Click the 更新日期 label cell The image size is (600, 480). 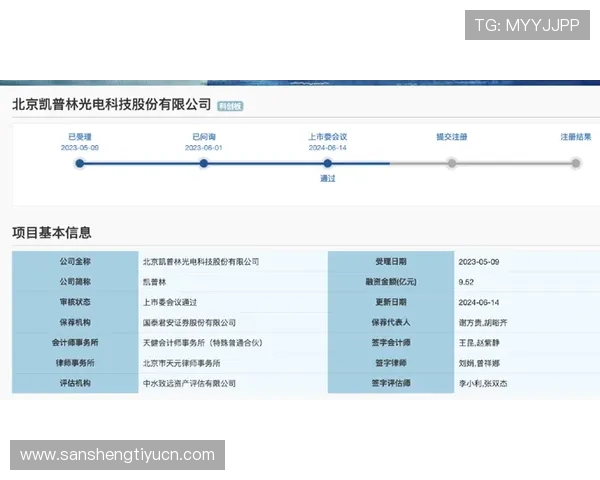[x=391, y=302]
